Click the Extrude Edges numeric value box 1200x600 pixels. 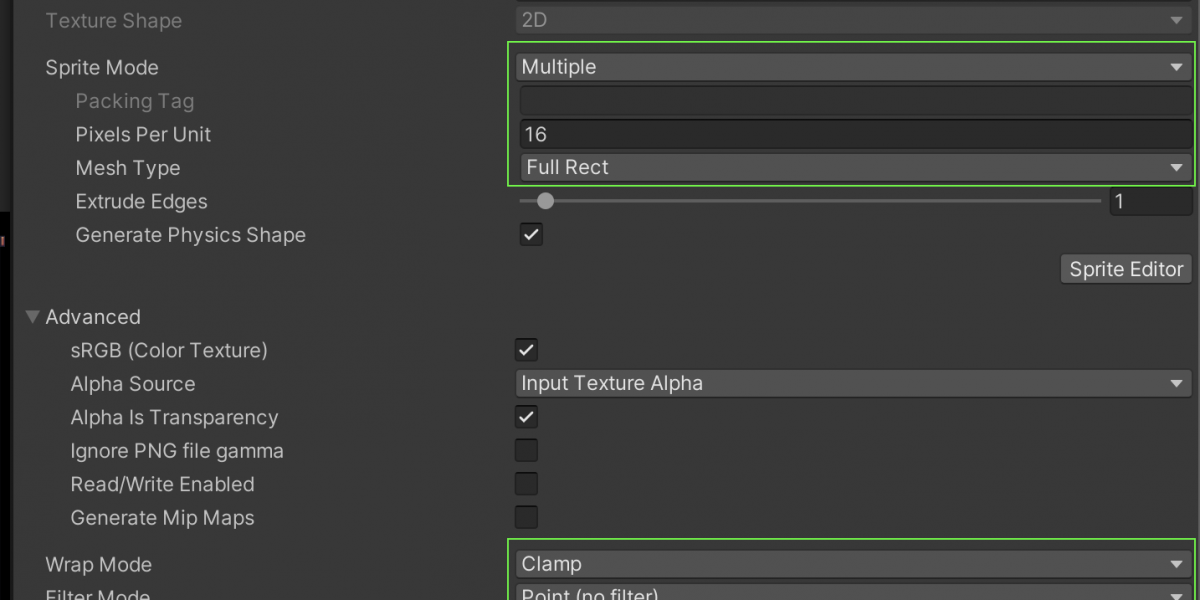[x=1150, y=202]
